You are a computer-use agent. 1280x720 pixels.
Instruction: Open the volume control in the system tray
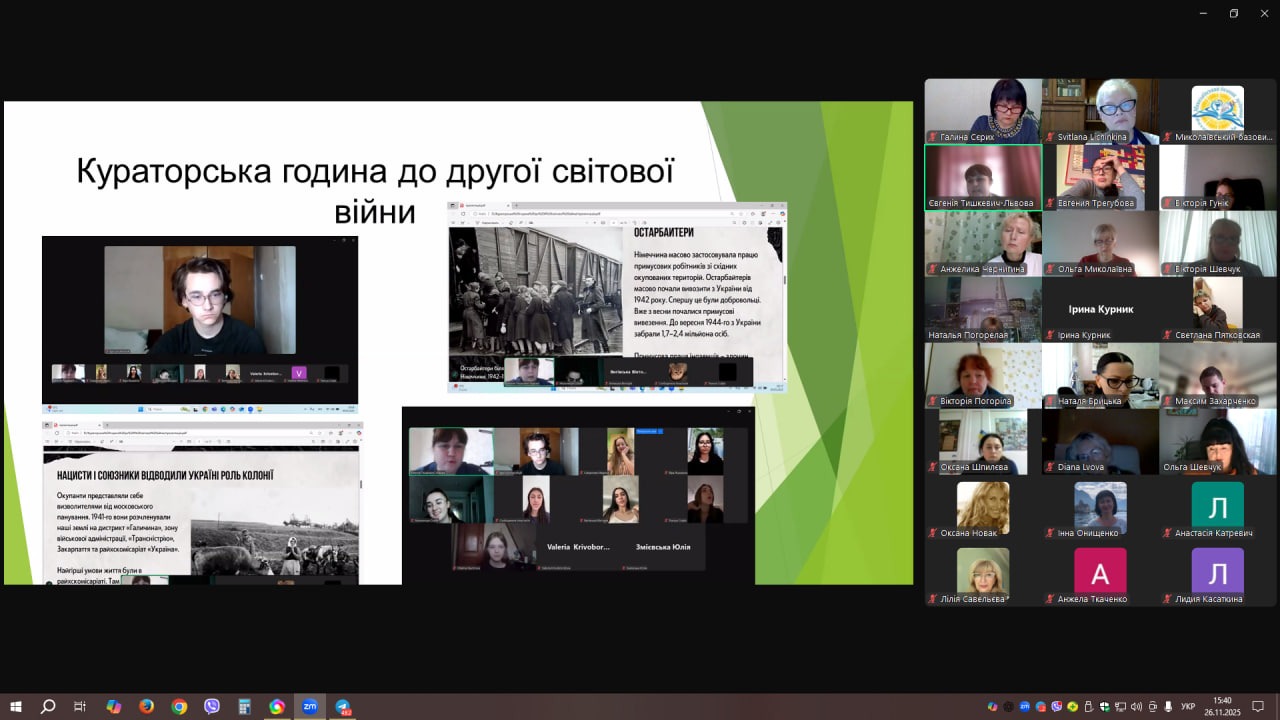(x=1136, y=707)
